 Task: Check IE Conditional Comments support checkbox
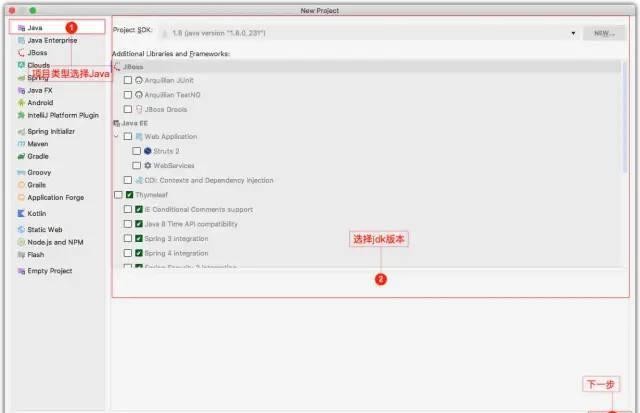128,209
